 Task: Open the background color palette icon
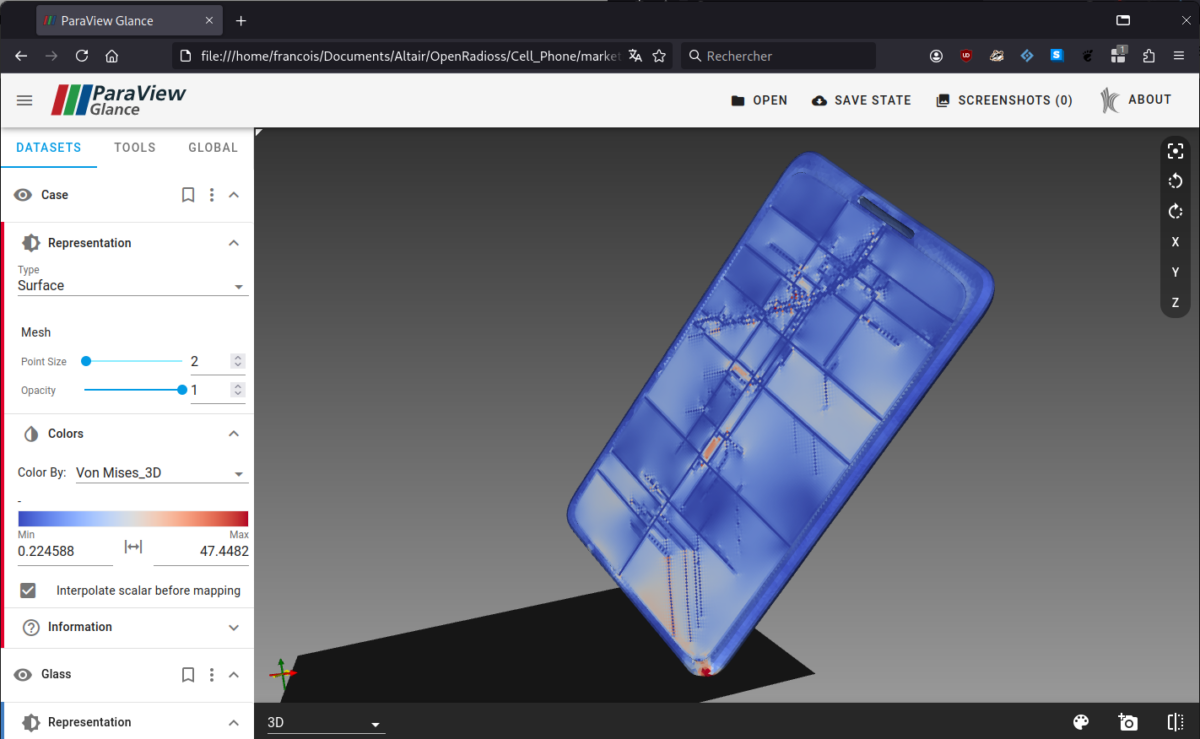[1081, 721]
